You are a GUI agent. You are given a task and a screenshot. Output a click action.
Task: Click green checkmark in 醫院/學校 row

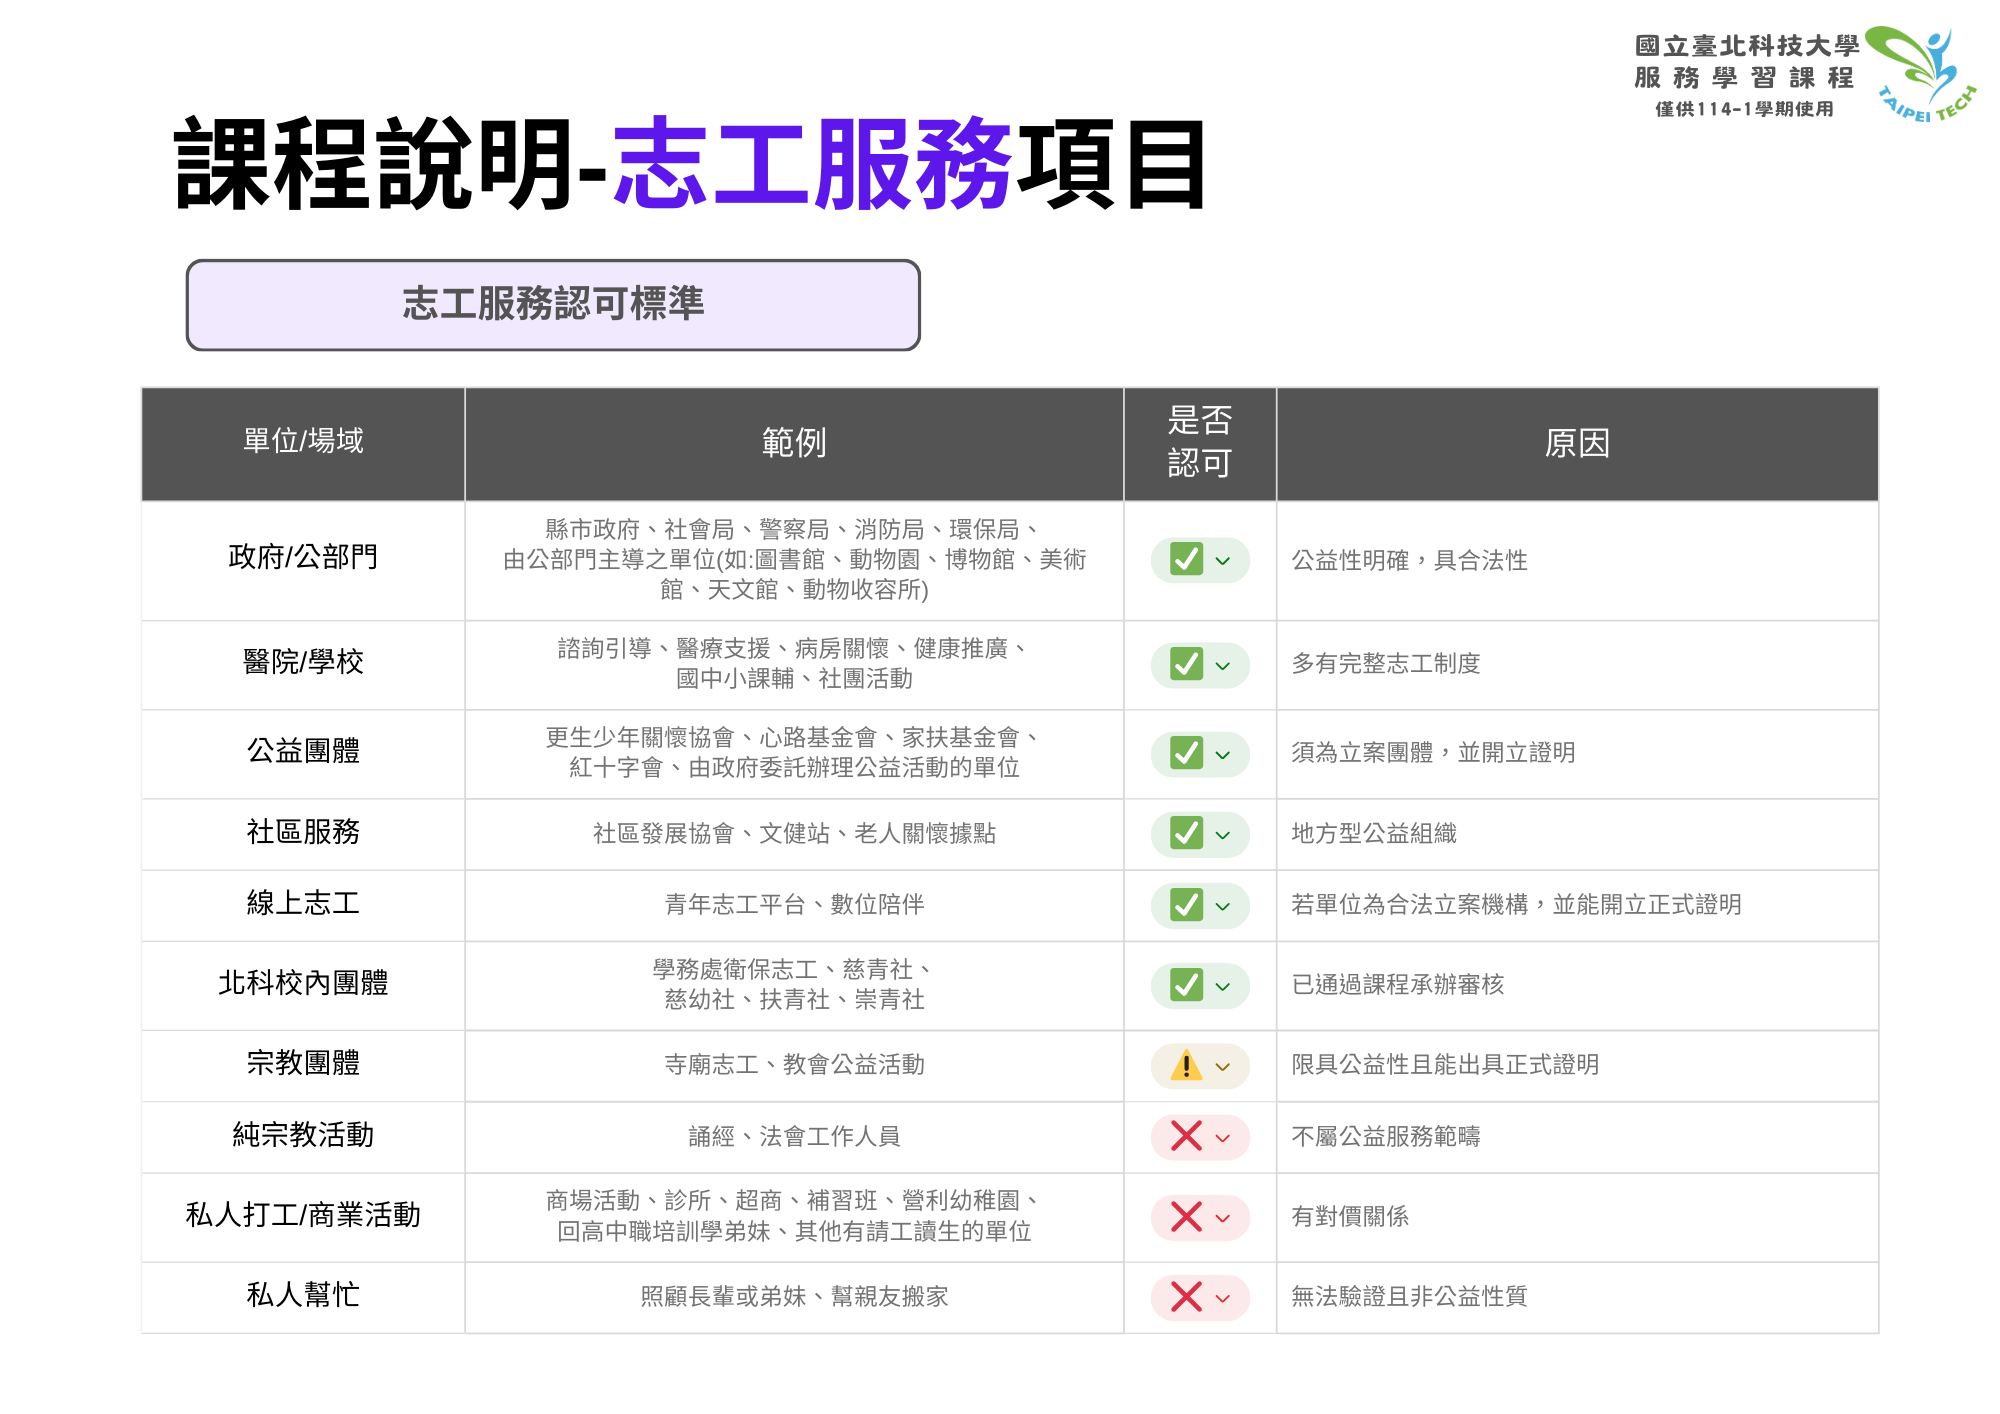1186,664
